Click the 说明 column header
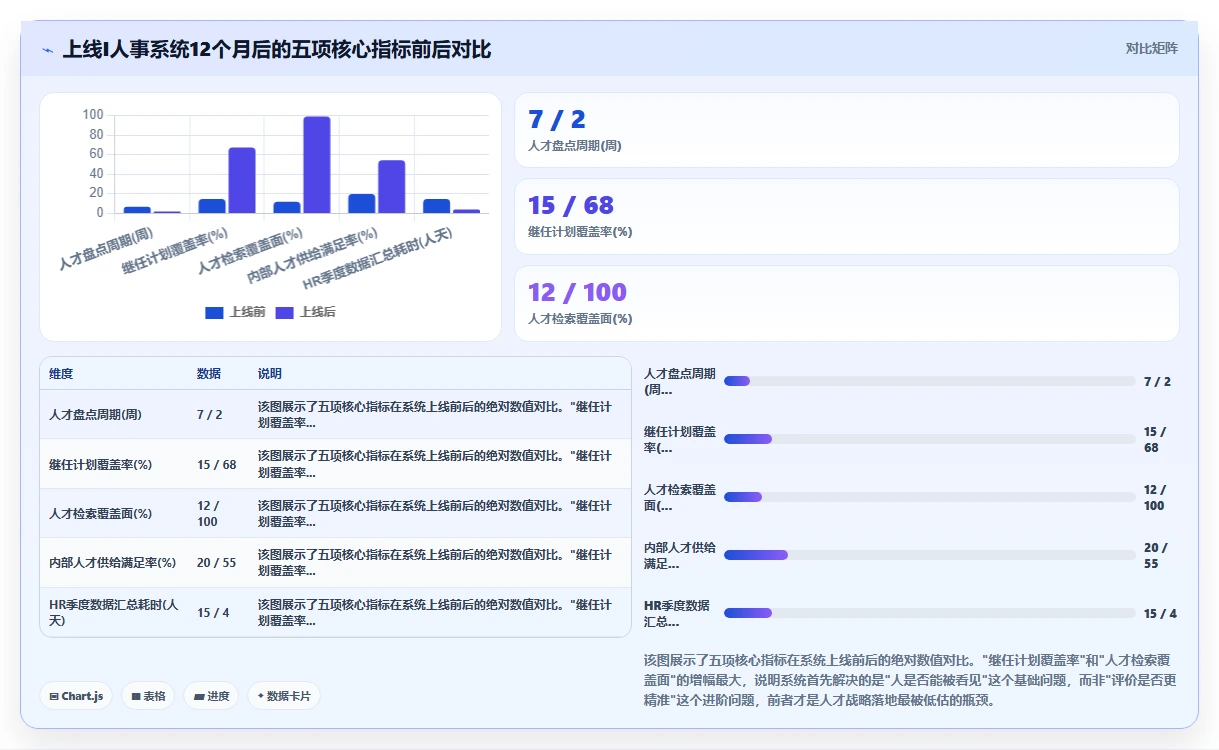This screenshot has height=750, width=1219. (x=270, y=374)
